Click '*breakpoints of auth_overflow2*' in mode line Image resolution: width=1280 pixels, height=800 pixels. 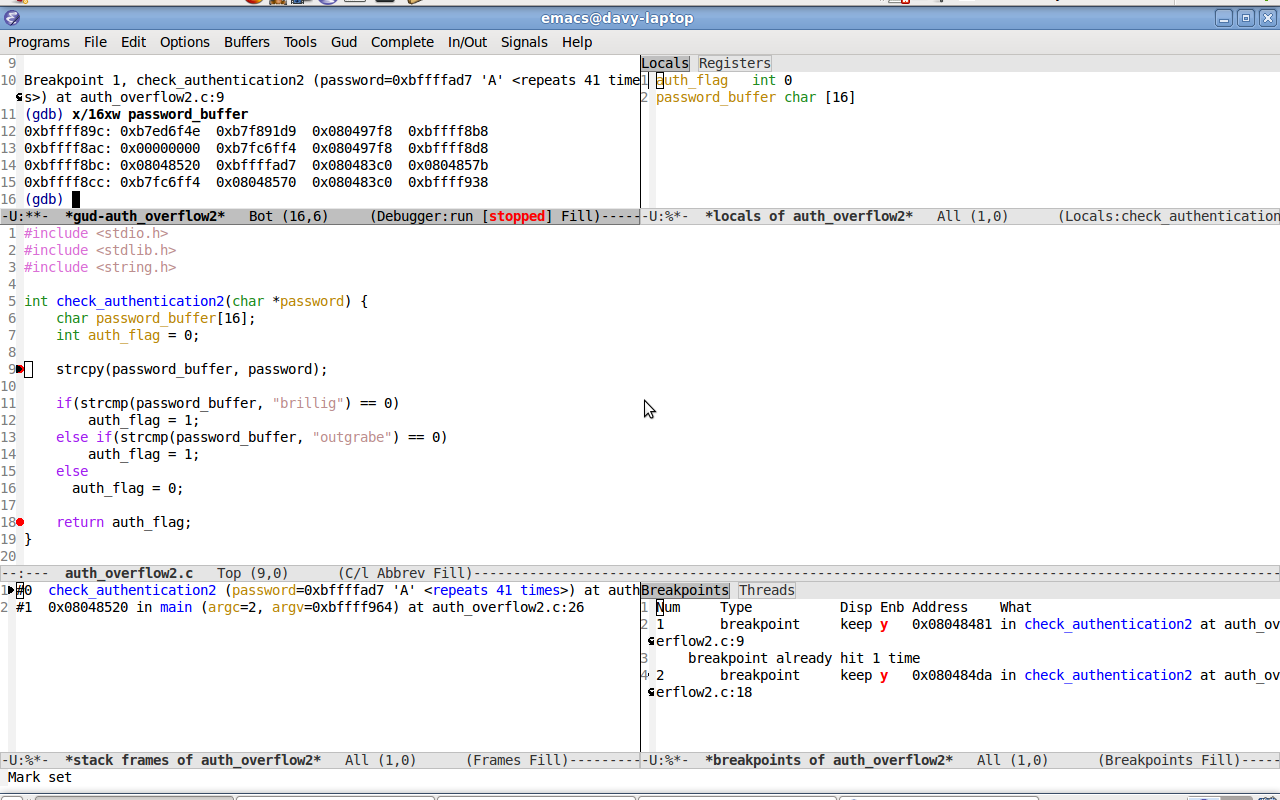click(x=829, y=760)
